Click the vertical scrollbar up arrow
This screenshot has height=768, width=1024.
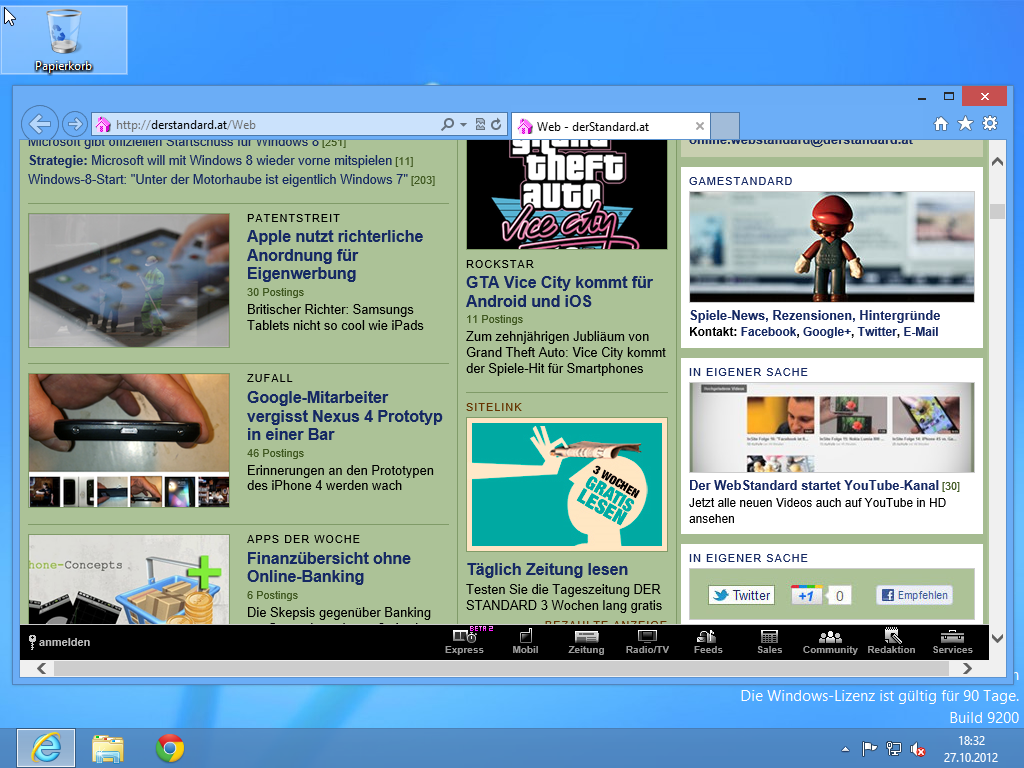[x=997, y=161]
